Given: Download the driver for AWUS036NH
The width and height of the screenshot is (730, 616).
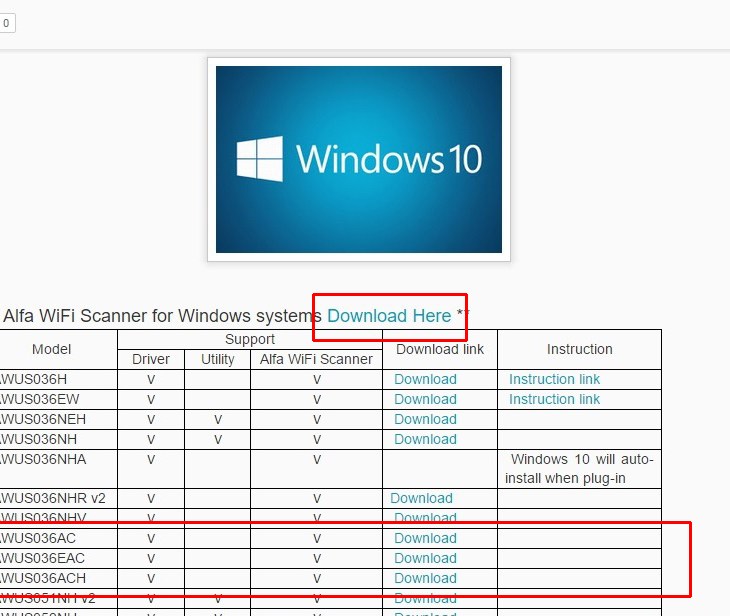Looking at the screenshot, I should click(425, 439).
